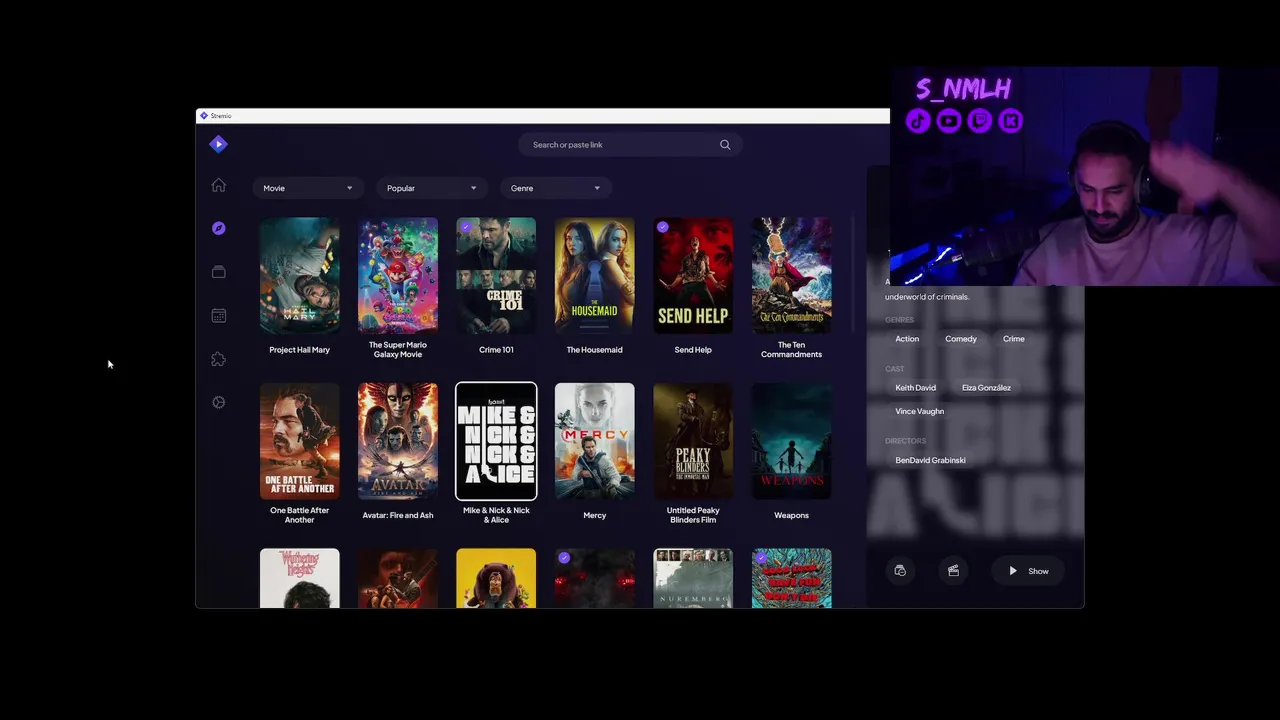Click cast member Eiza González
Viewport: 1280px width, 720px height.
986,388
